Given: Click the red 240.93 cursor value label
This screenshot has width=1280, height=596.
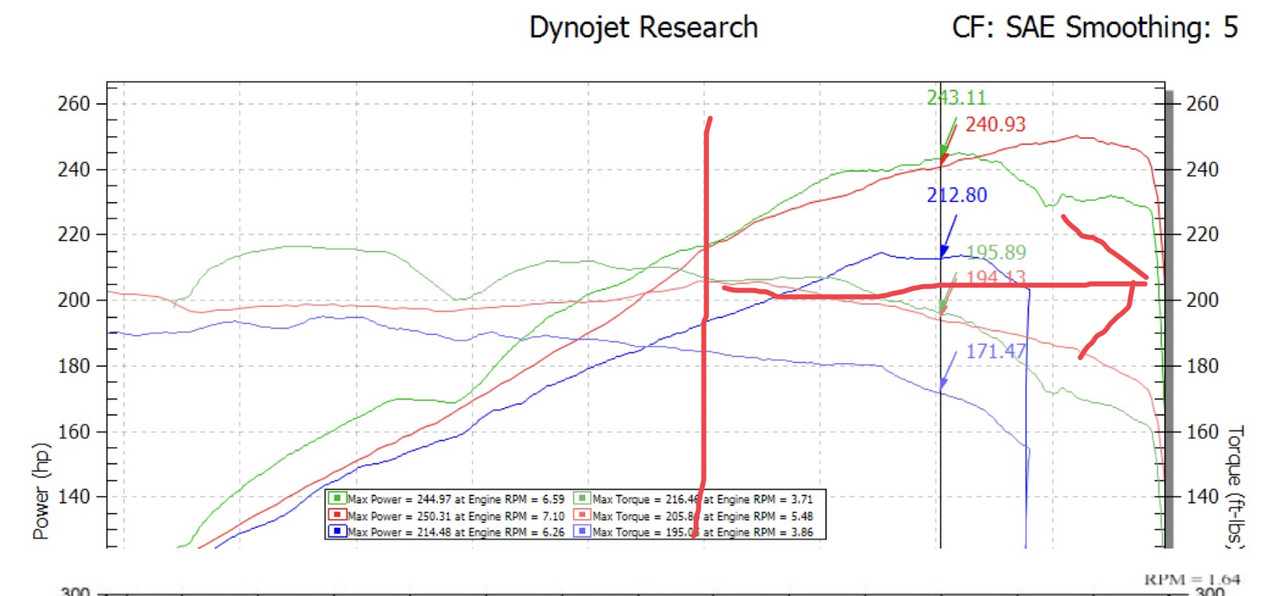Looking at the screenshot, I should pos(995,125).
